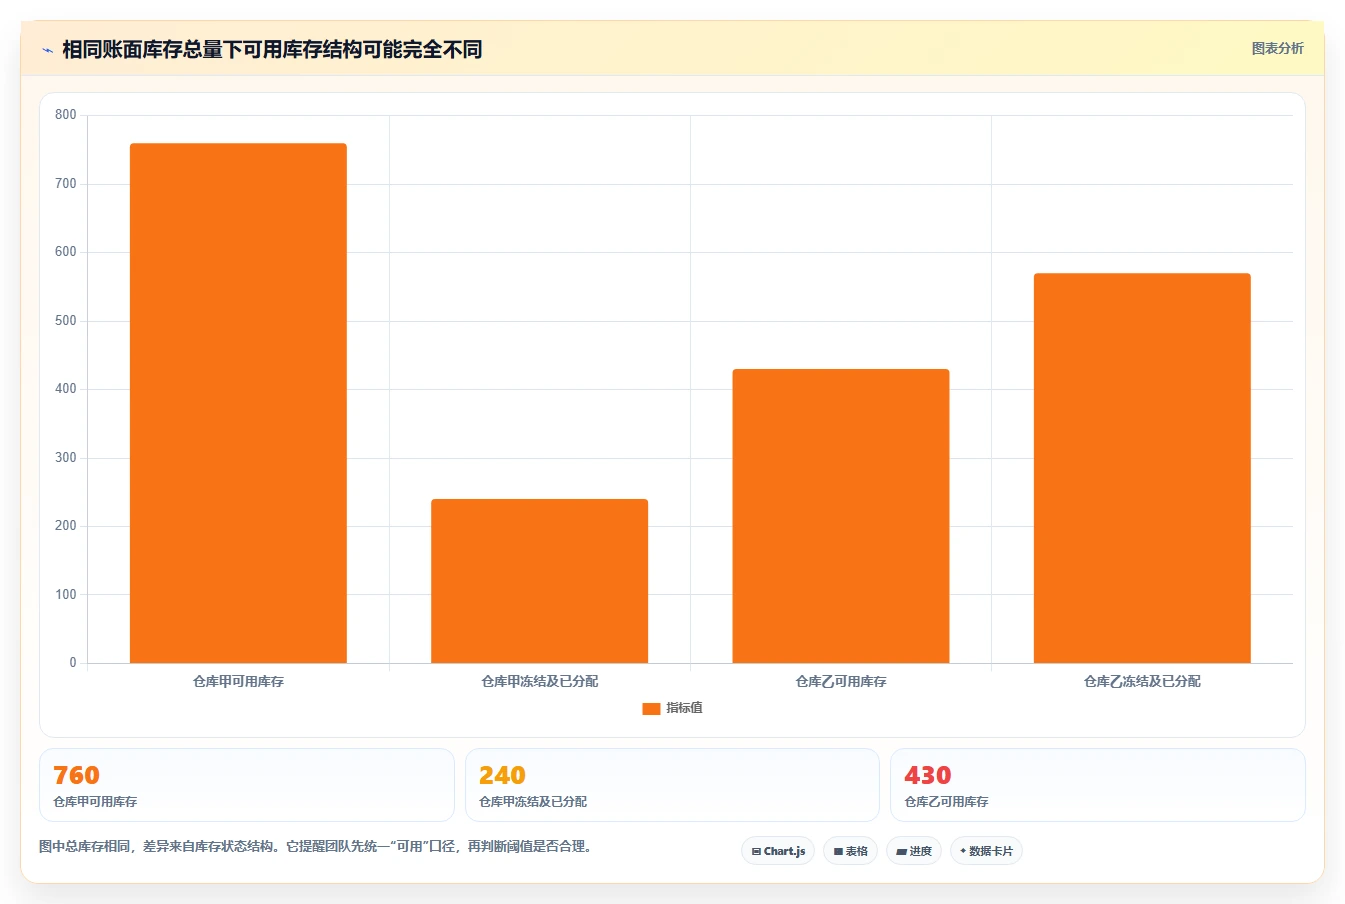Click the 仓库乙冻结及已分配 bar in chart

point(1142,468)
